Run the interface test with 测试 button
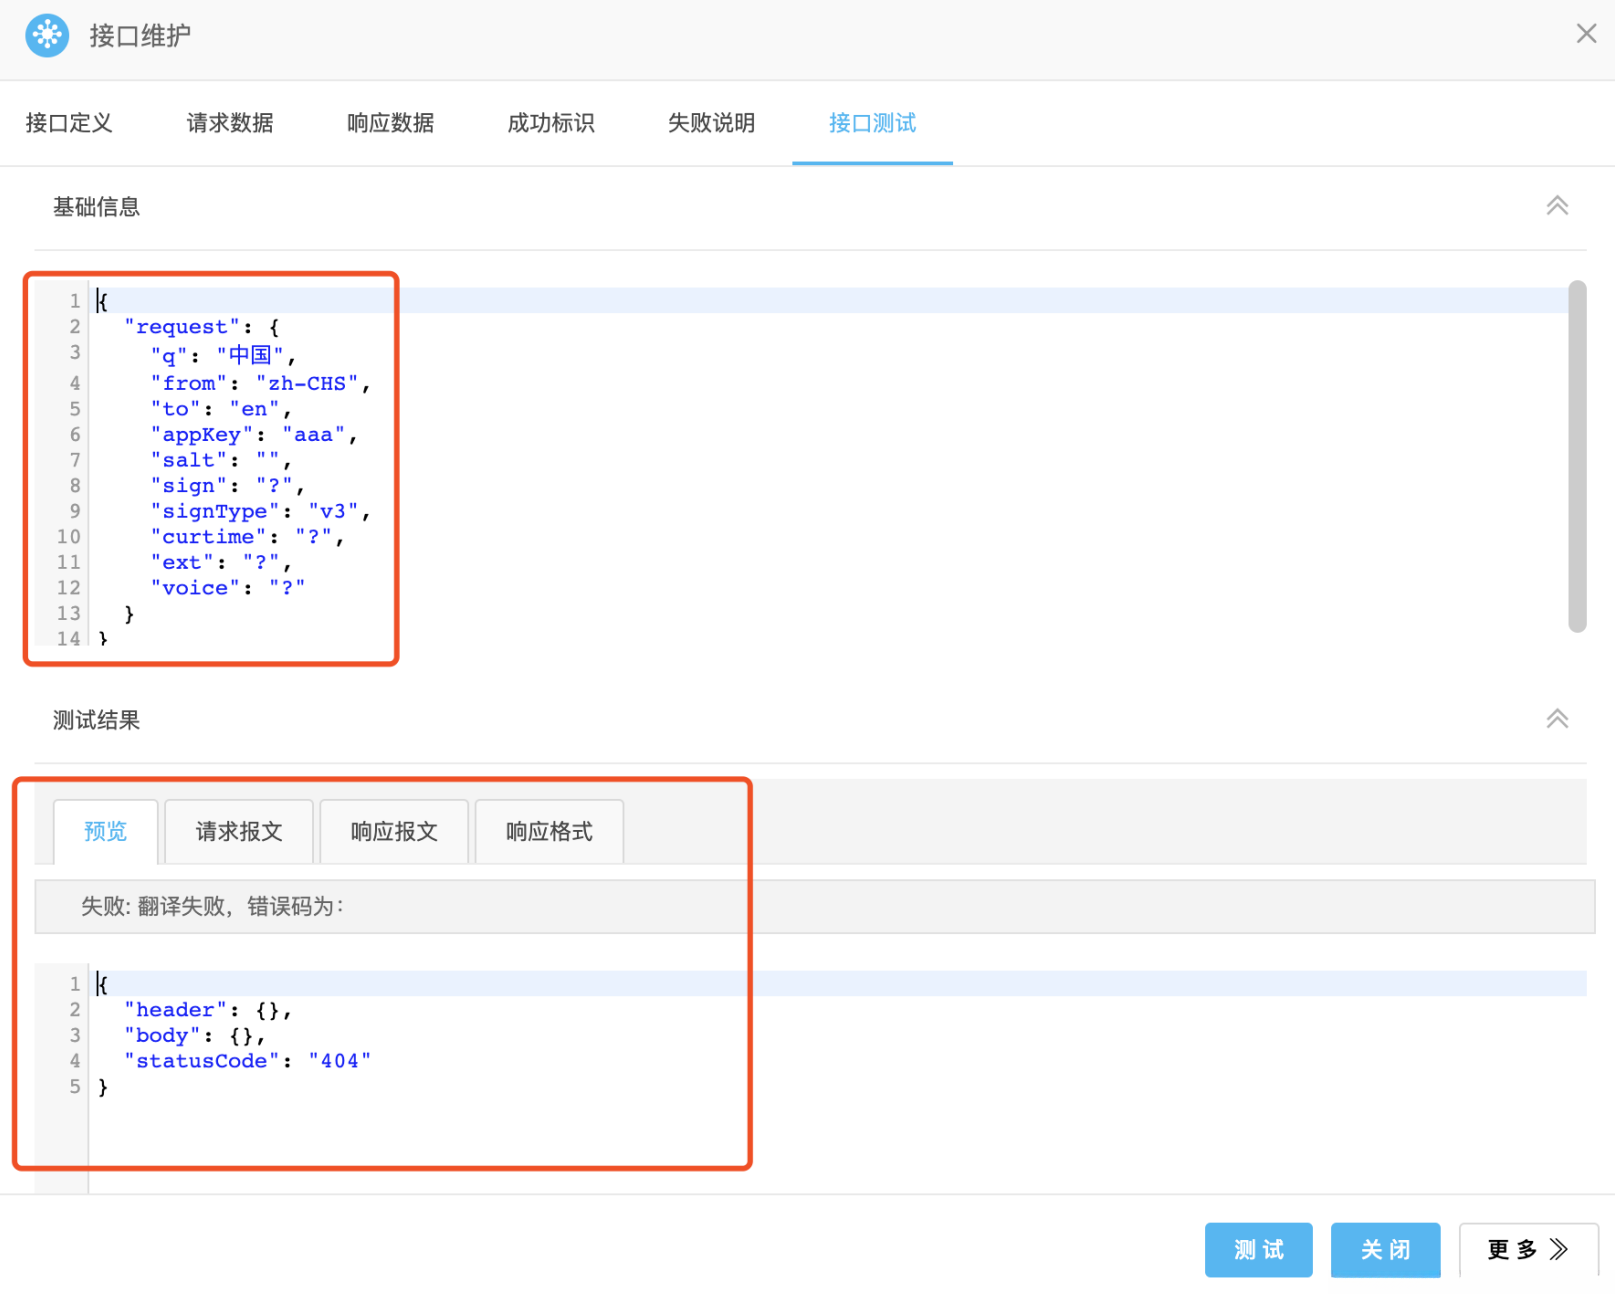This screenshot has width=1615, height=1303. coord(1258,1249)
